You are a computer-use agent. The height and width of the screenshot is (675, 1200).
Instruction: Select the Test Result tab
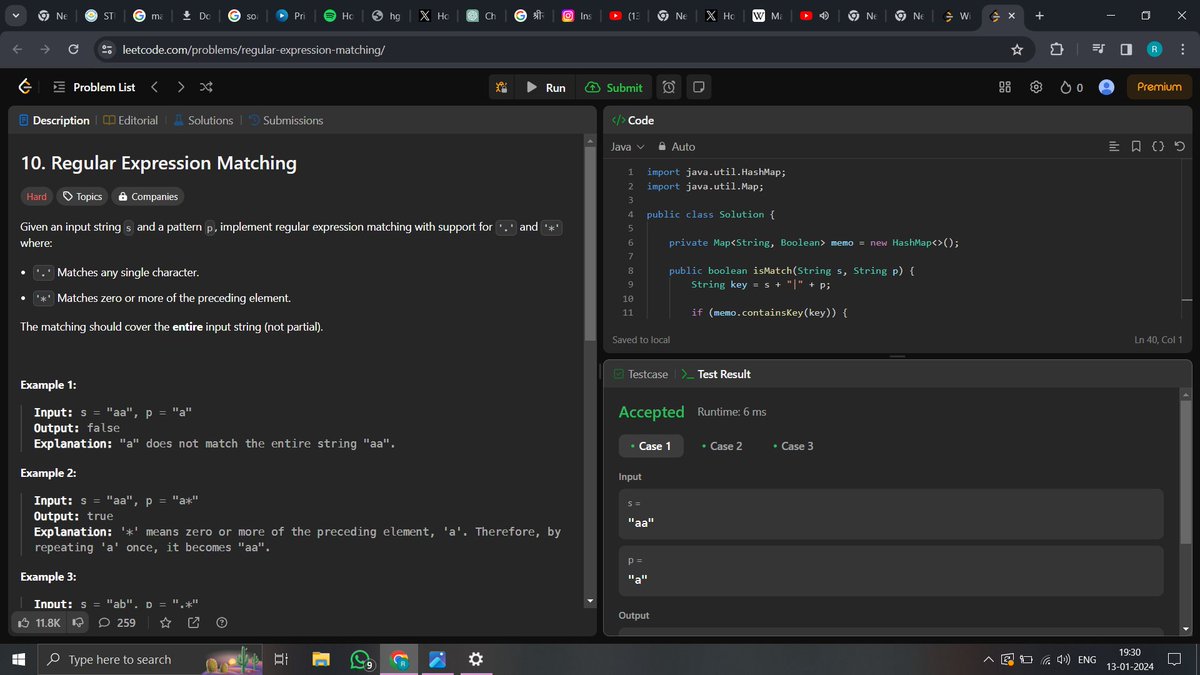coord(716,374)
